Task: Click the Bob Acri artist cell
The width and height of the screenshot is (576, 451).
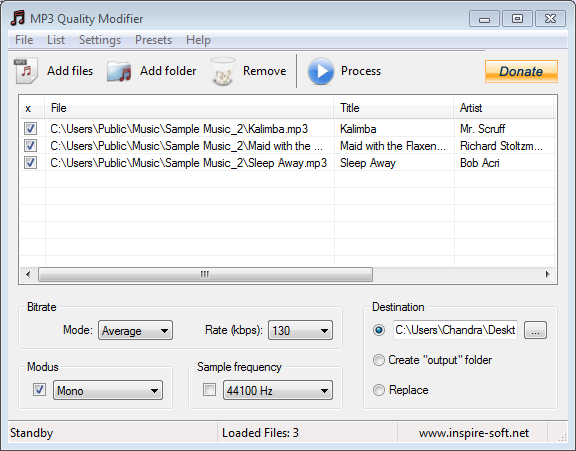Action: [x=479, y=163]
